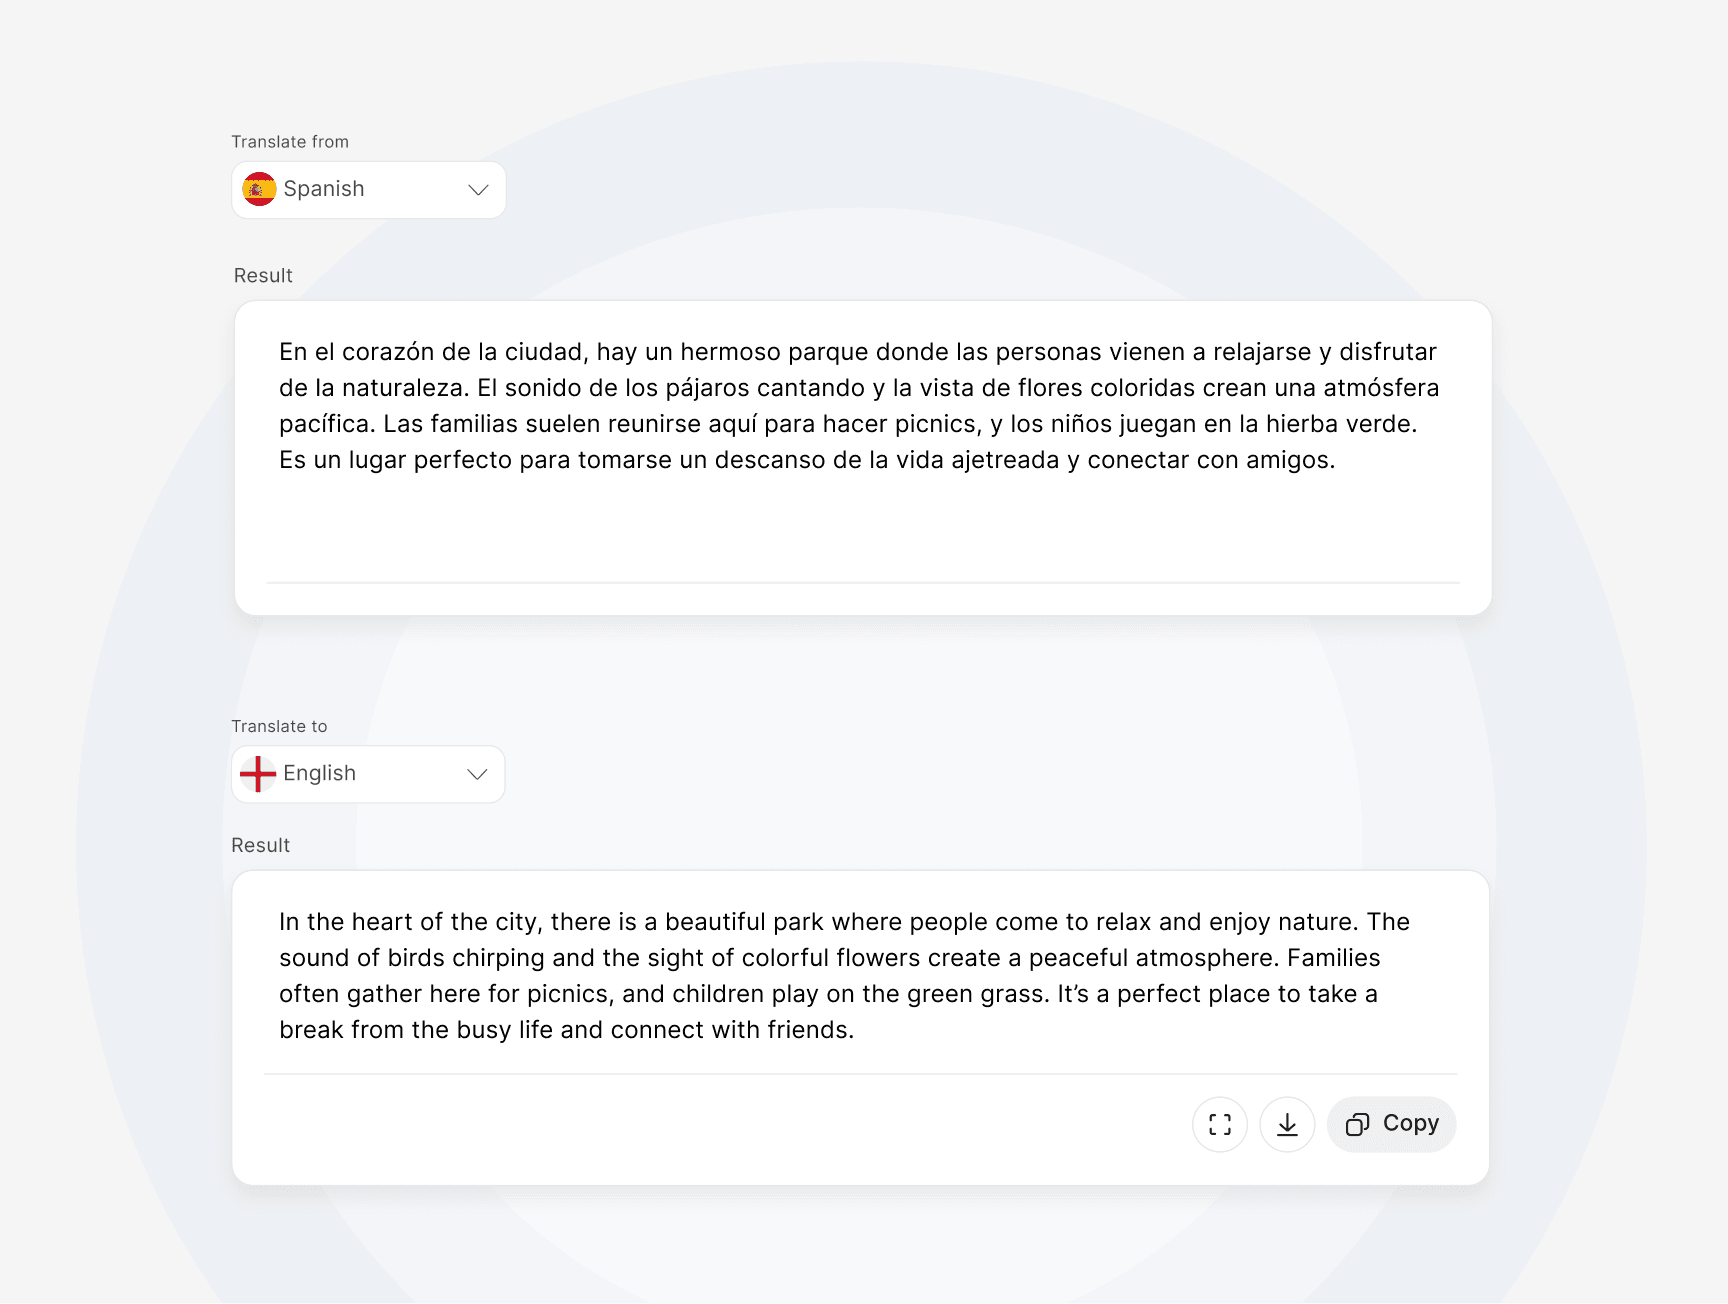Click the "Translate from" label

coord(290,142)
